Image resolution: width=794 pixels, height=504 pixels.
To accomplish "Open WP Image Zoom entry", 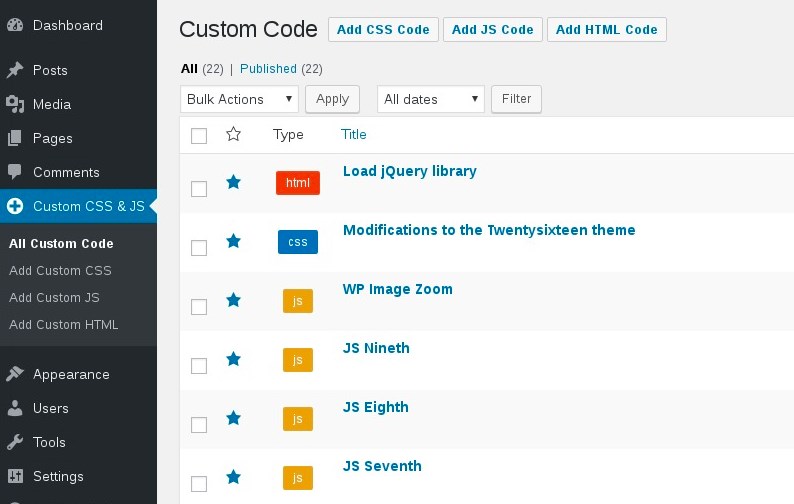I will pos(398,289).
